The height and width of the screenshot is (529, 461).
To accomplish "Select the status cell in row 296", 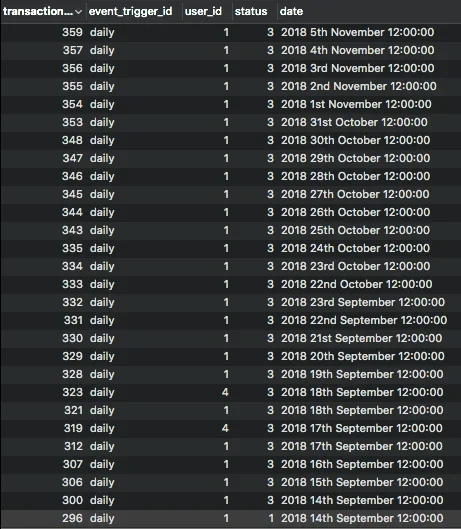I will [271, 518].
